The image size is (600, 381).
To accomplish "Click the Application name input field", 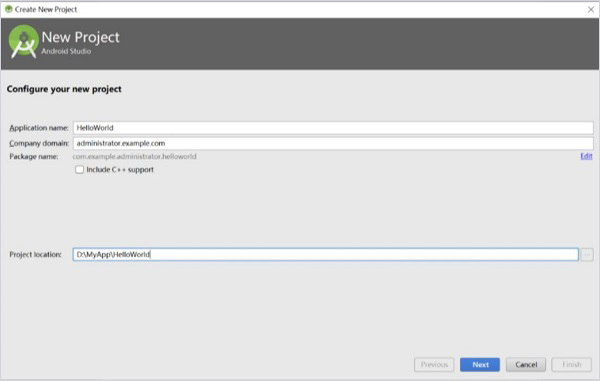I will pyautogui.click(x=333, y=128).
